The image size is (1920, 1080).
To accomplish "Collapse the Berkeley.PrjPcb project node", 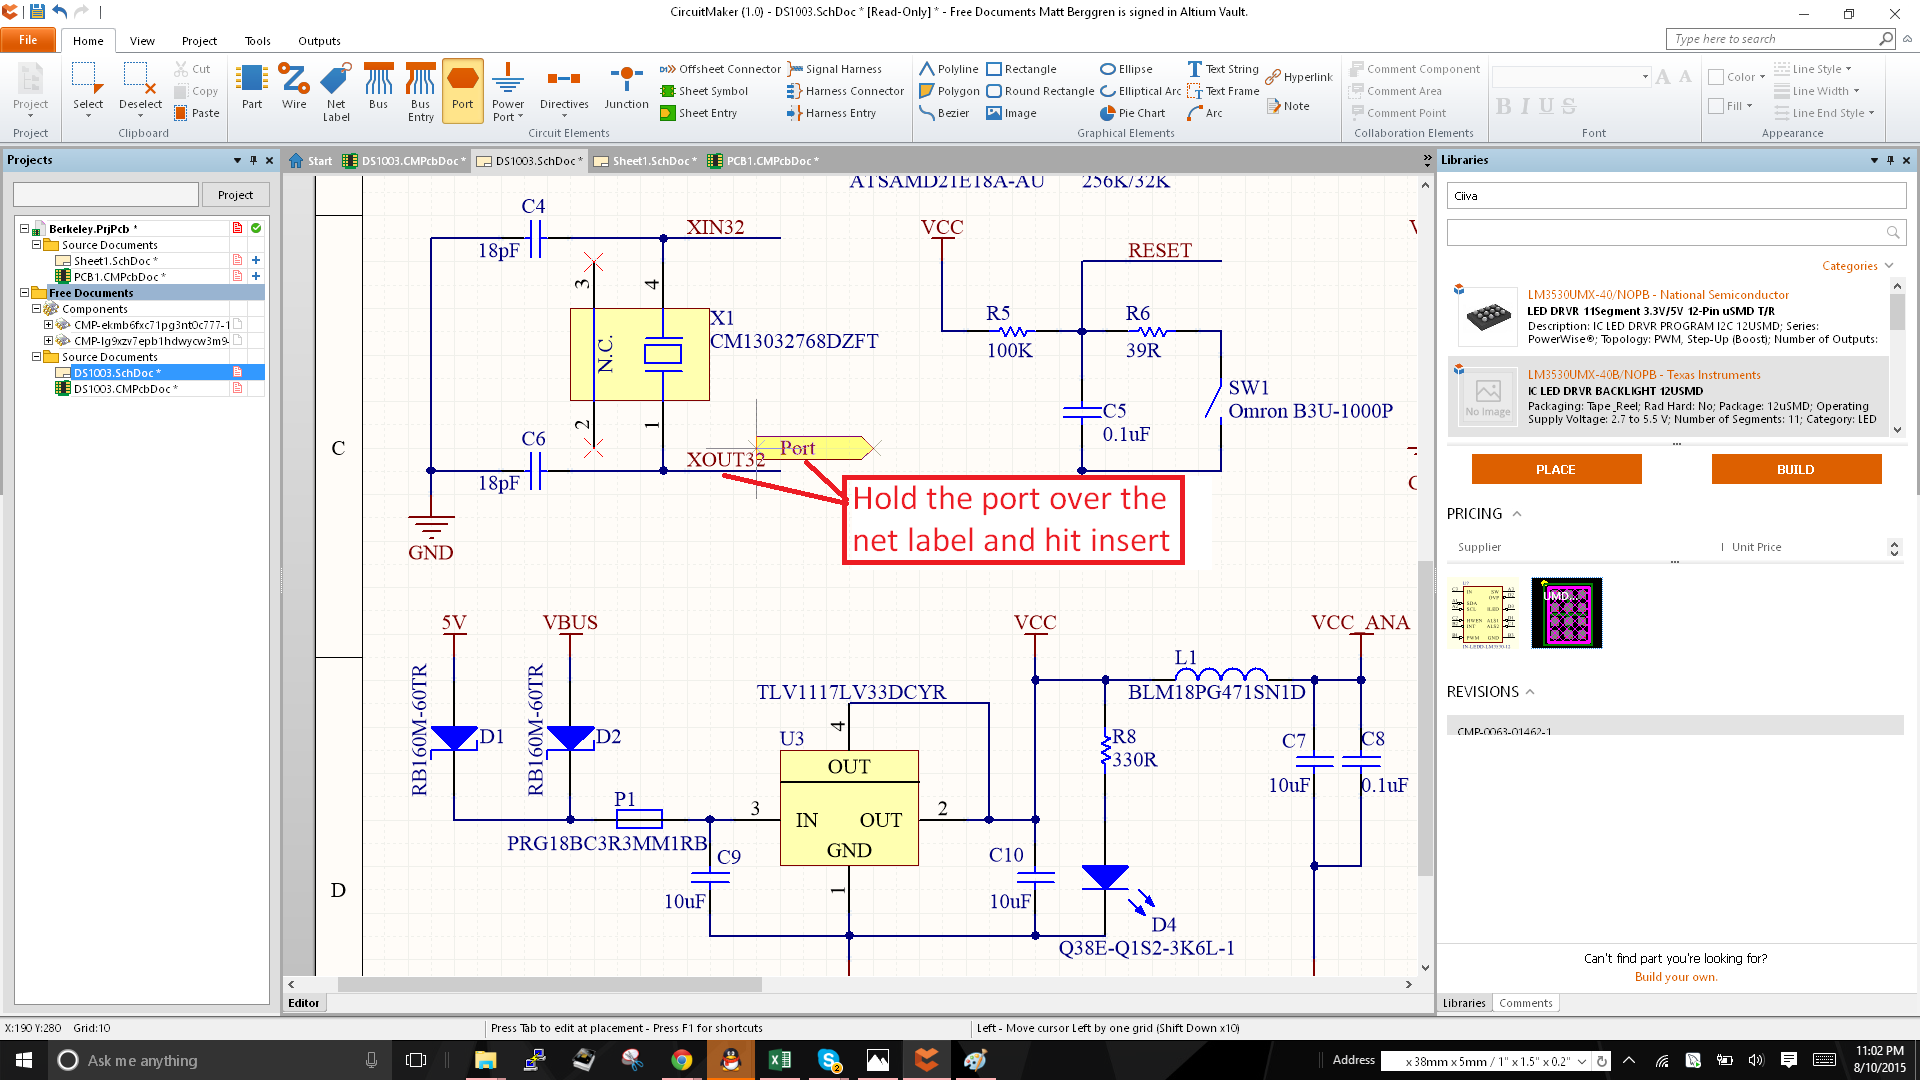I will click(x=24, y=229).
